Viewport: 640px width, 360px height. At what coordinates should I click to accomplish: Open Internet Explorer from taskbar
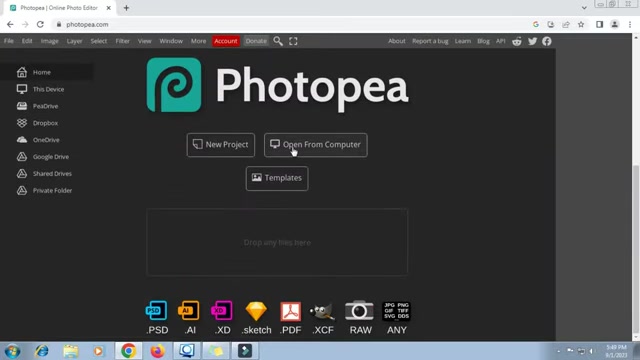42,351
